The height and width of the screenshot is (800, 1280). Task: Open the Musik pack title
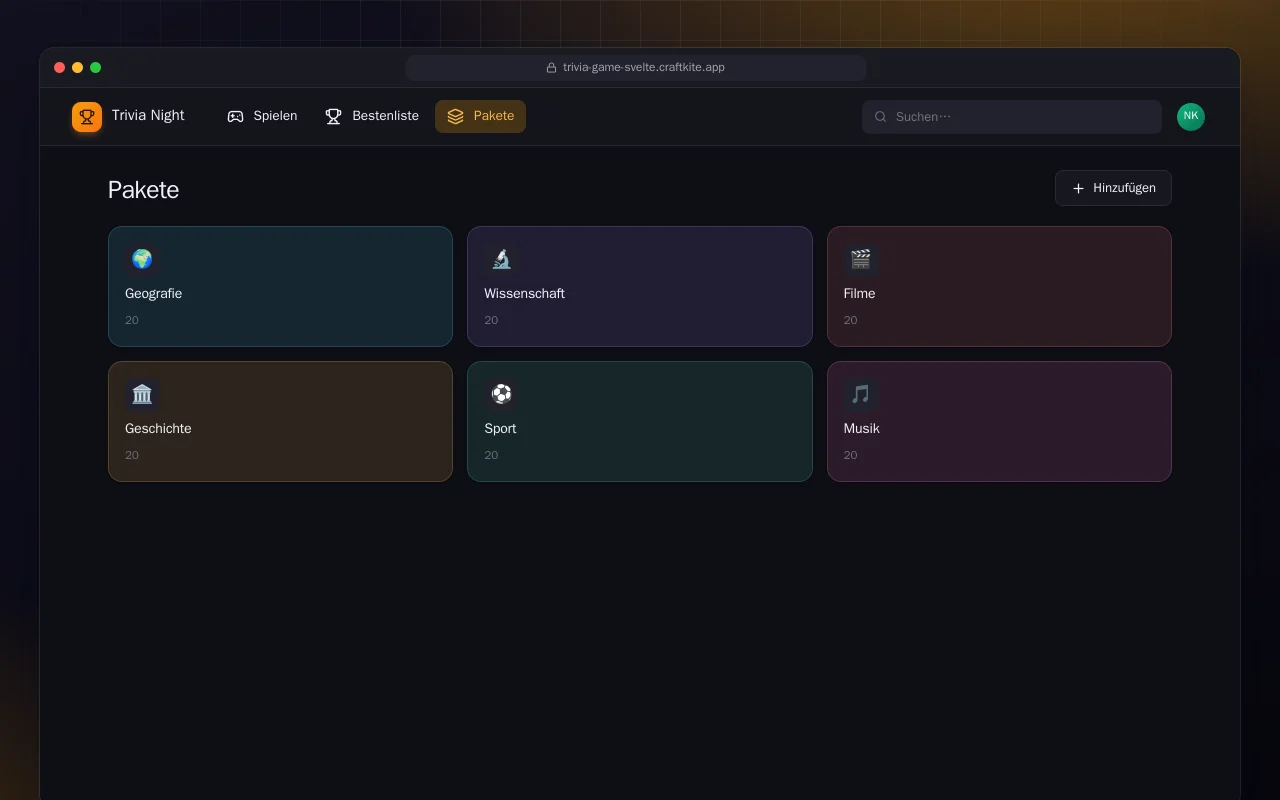861,428
